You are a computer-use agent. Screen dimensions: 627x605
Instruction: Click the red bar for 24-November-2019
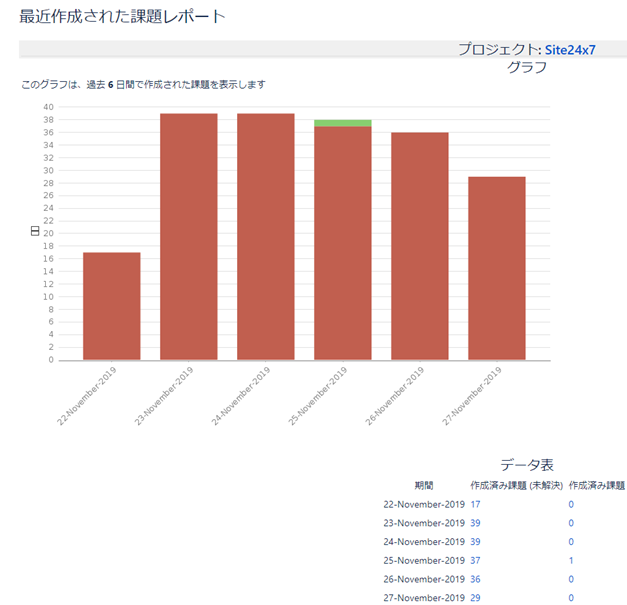pos(266,237)
